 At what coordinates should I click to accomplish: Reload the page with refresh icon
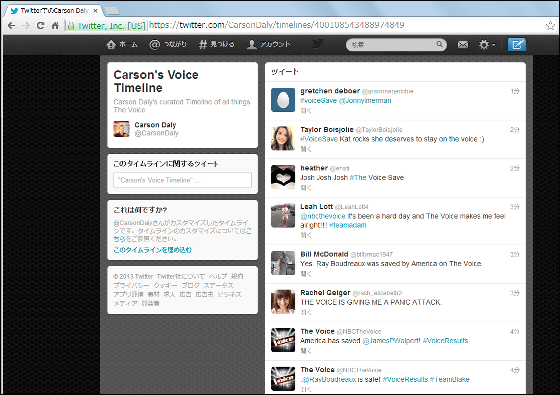(x=40, y=25)
